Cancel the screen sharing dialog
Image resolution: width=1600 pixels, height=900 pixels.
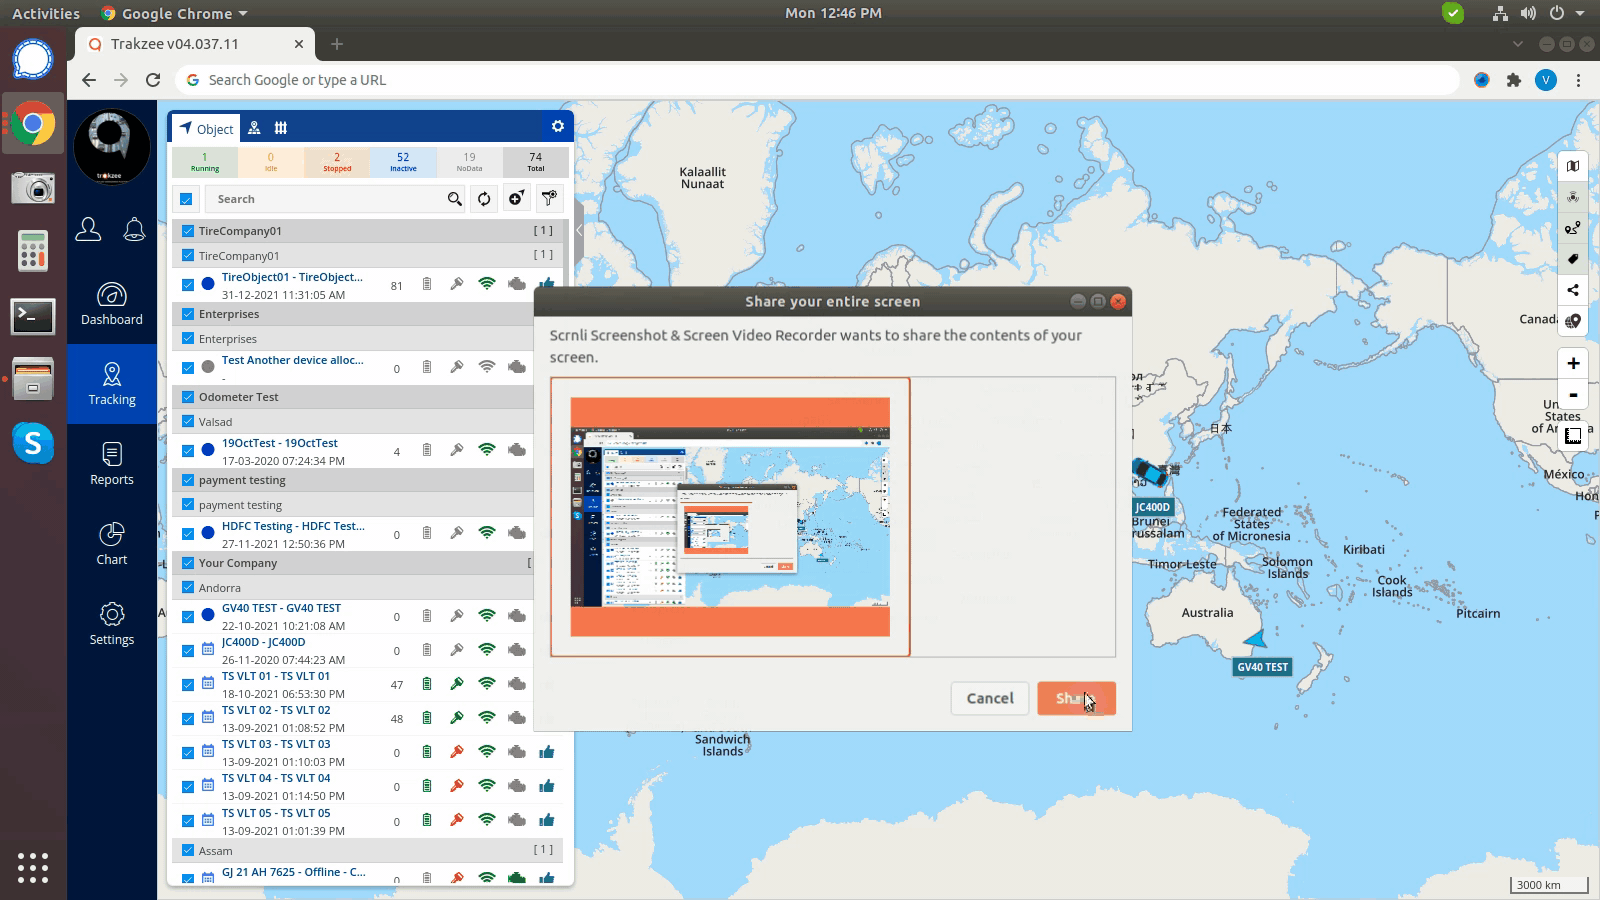pos(989,698)
